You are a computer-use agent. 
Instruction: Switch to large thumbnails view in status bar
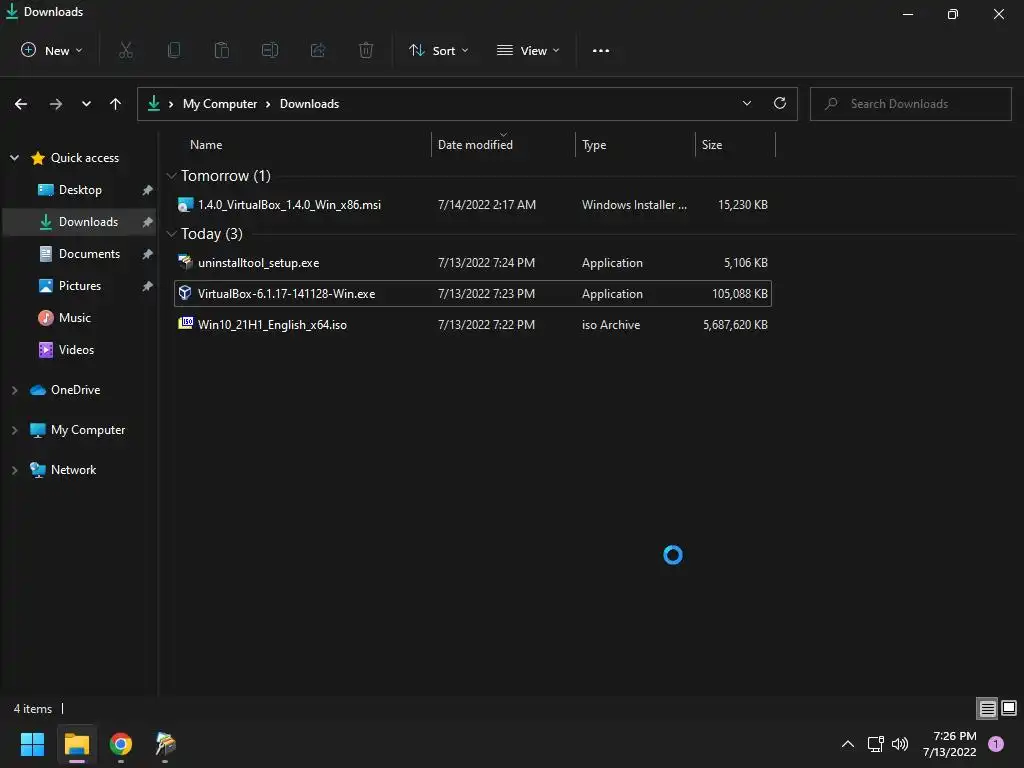pyautogui.click(x=1009, y=709)
